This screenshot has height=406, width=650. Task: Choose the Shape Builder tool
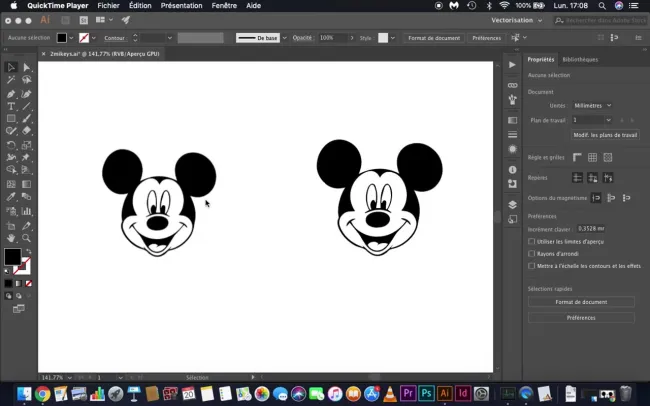click(x=11, y=170)
